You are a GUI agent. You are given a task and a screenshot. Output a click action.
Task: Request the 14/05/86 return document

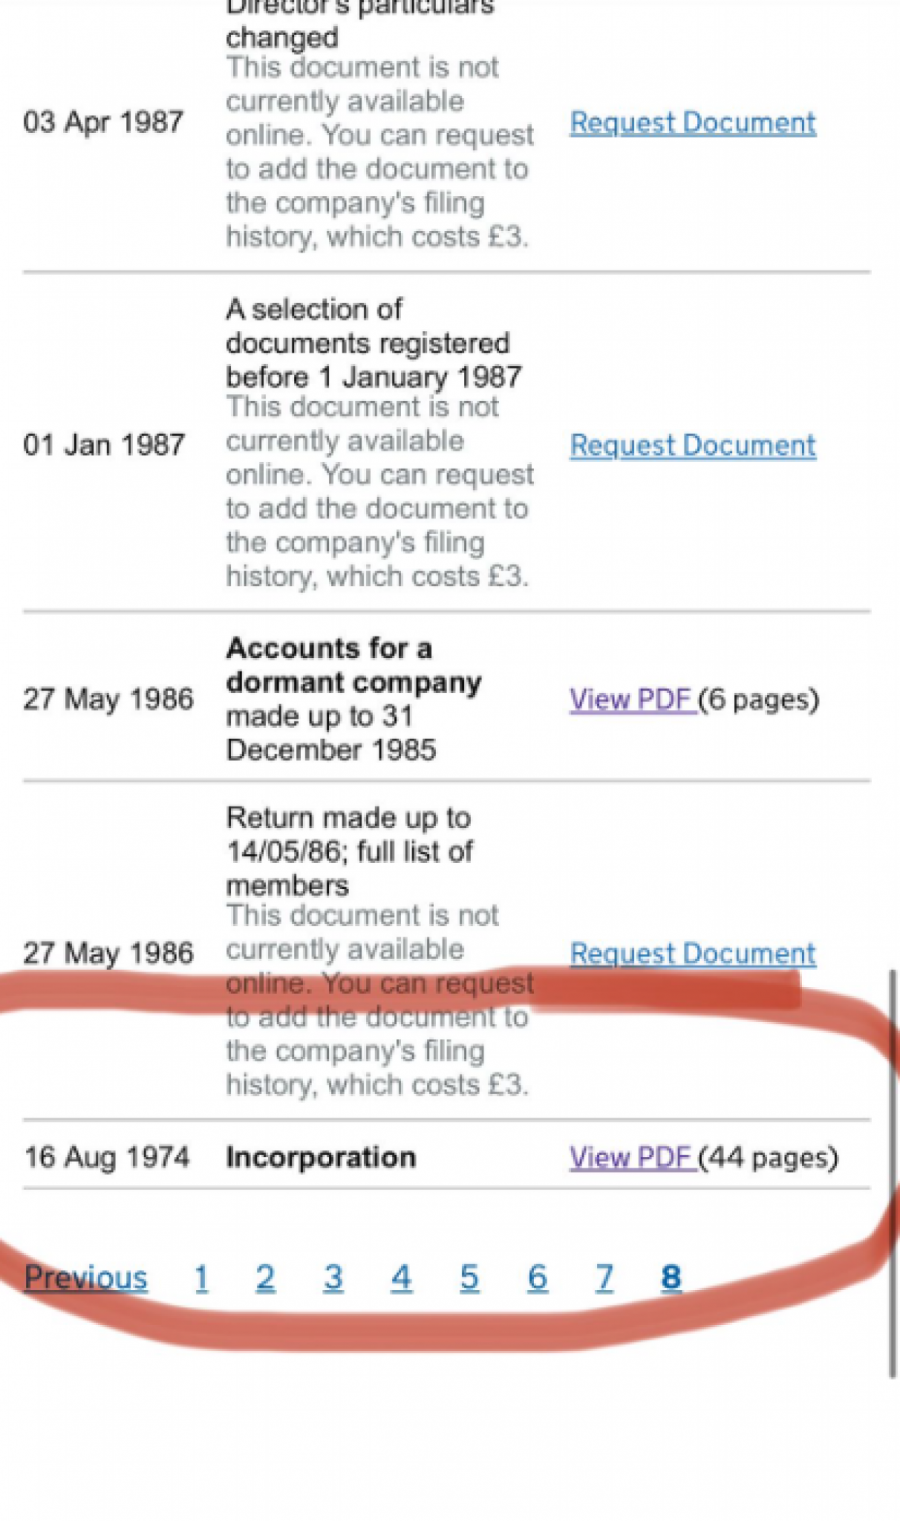(x=692, y=954)
